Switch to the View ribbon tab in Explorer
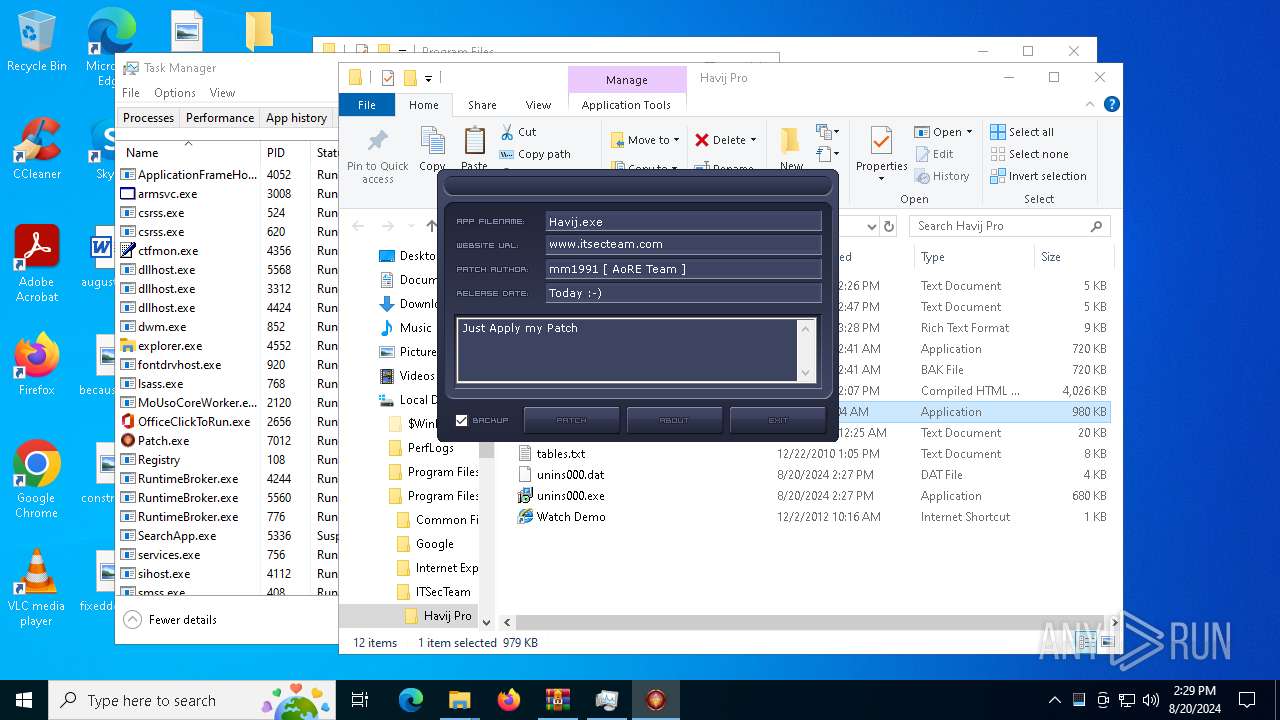Viewport: 1280px width, 720px height. (x=538, y=104)
